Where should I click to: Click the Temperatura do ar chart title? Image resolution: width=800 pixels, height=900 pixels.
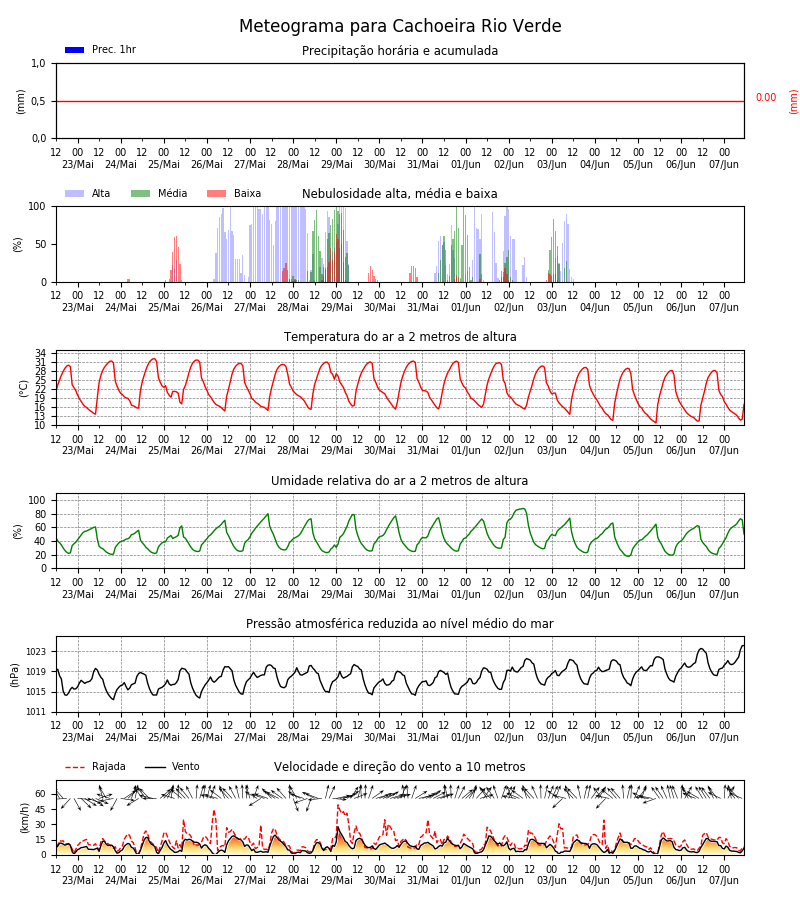(x=400, y=337)
